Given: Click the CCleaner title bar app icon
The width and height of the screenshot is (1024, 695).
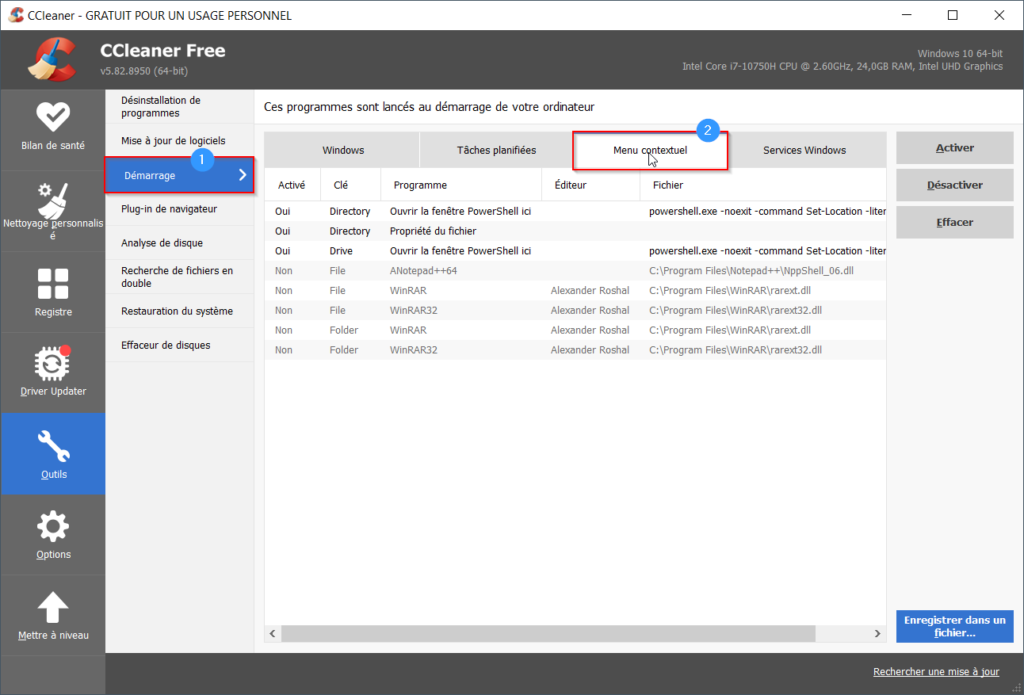Looking at the screenshot, I should tap(16, 15).
